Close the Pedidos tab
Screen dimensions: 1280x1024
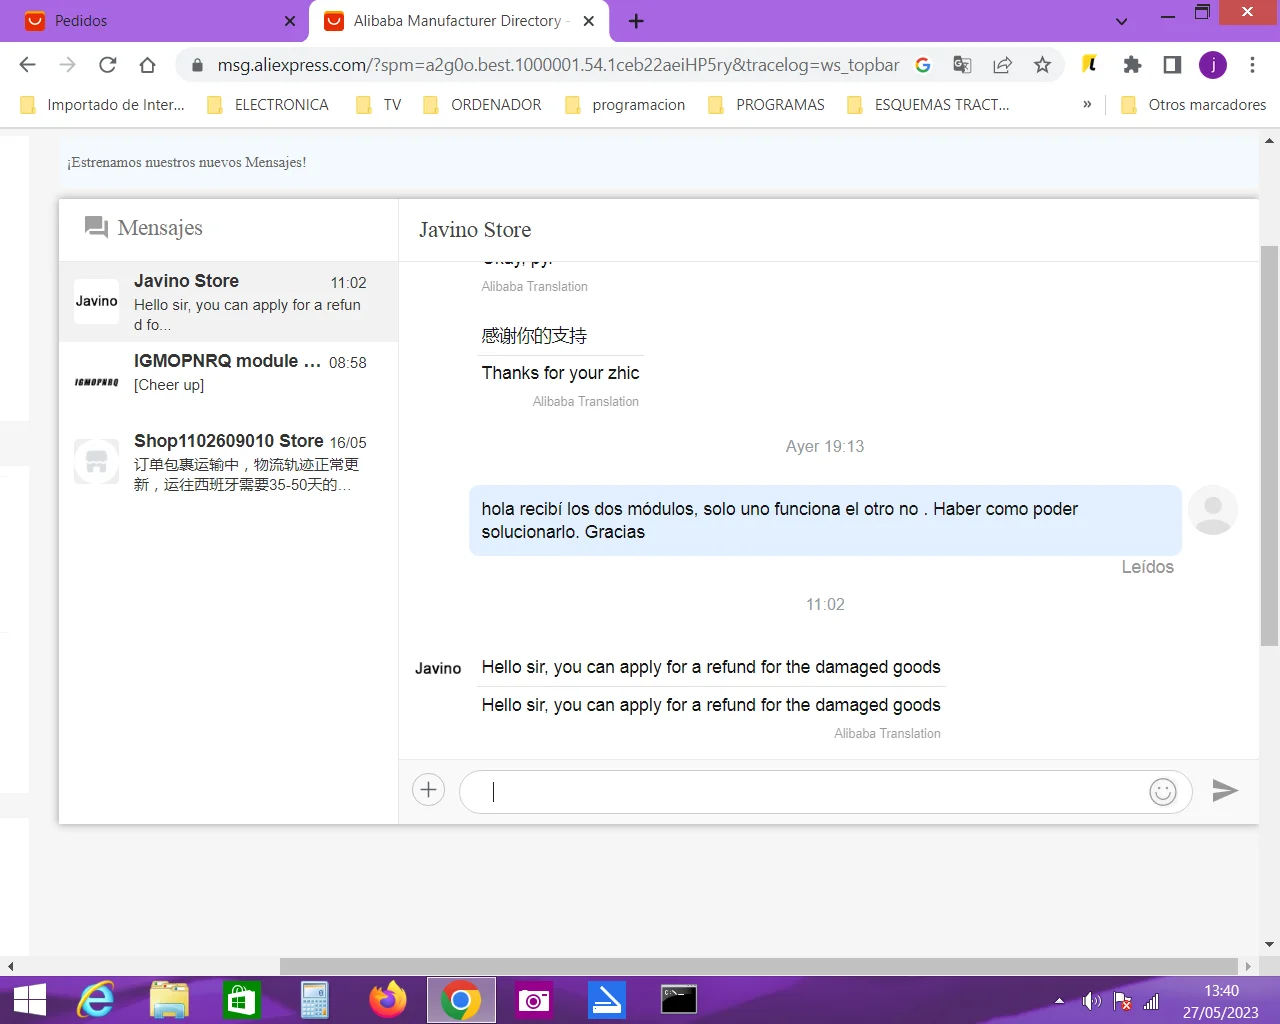pos(290,21)
